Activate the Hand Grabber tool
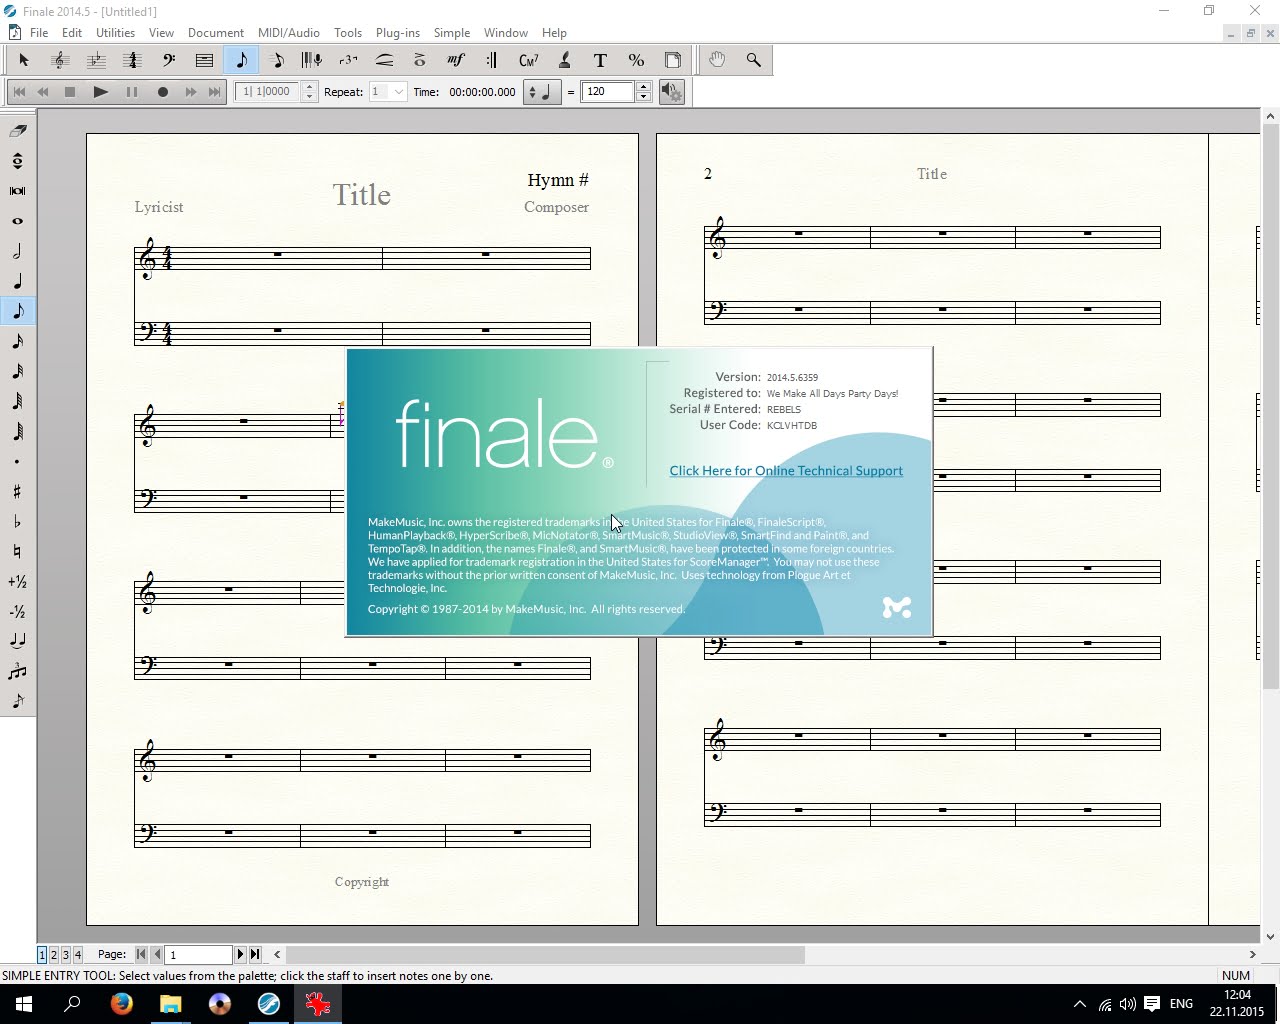Viewport: 1280px width, 1024px height. [717, 60]
